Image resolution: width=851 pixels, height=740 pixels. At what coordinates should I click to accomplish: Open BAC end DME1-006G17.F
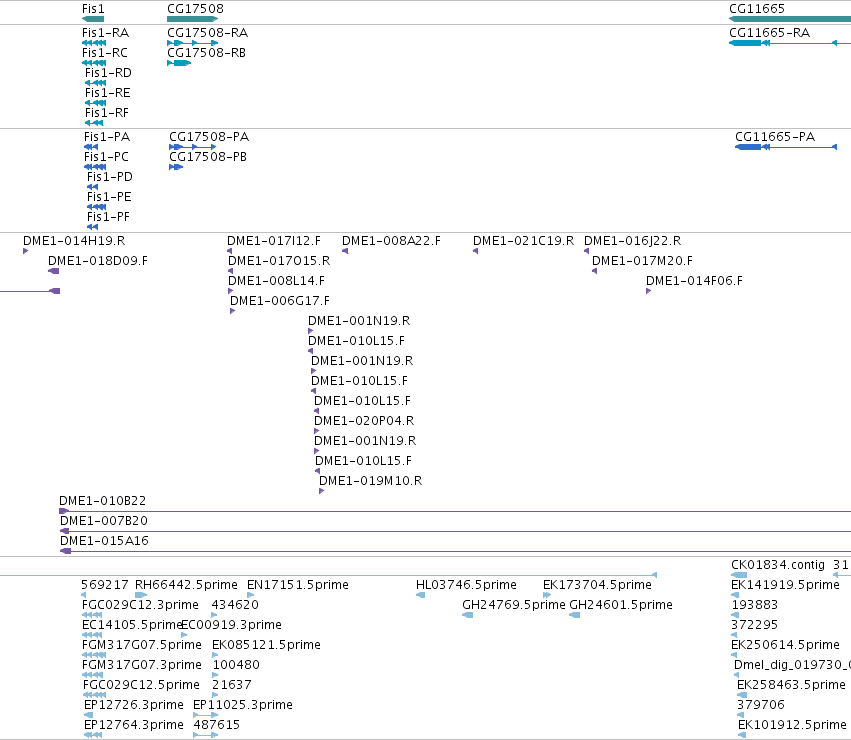point(280,301)
